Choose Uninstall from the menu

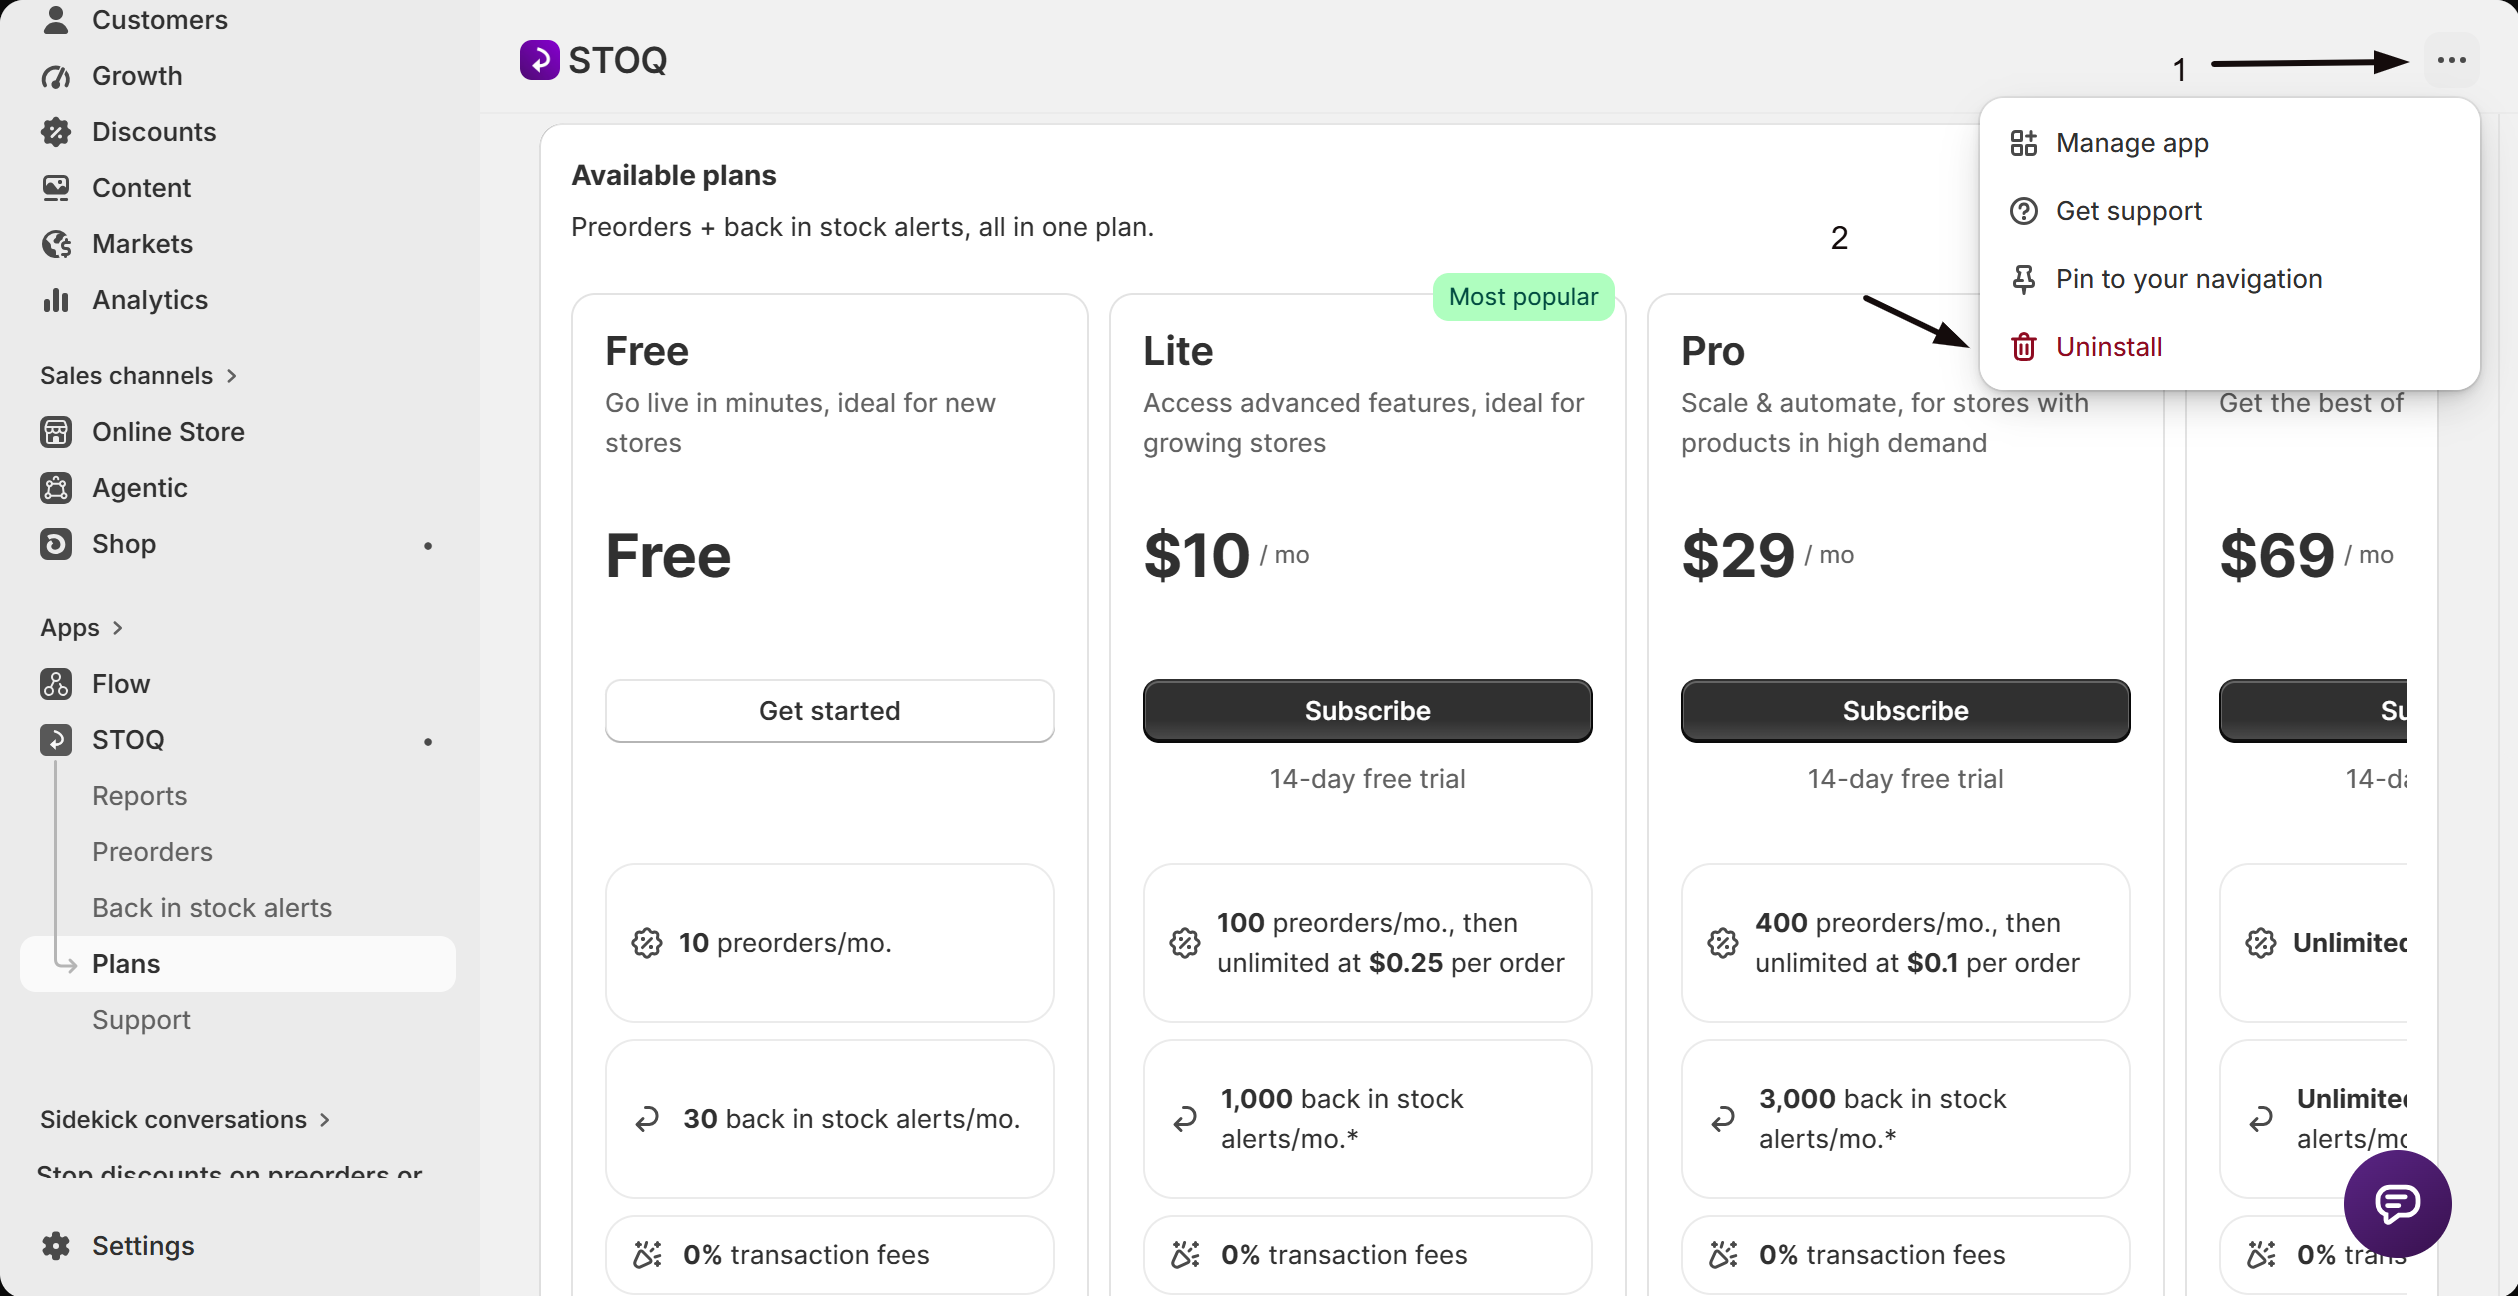[x=2229, y=347]
